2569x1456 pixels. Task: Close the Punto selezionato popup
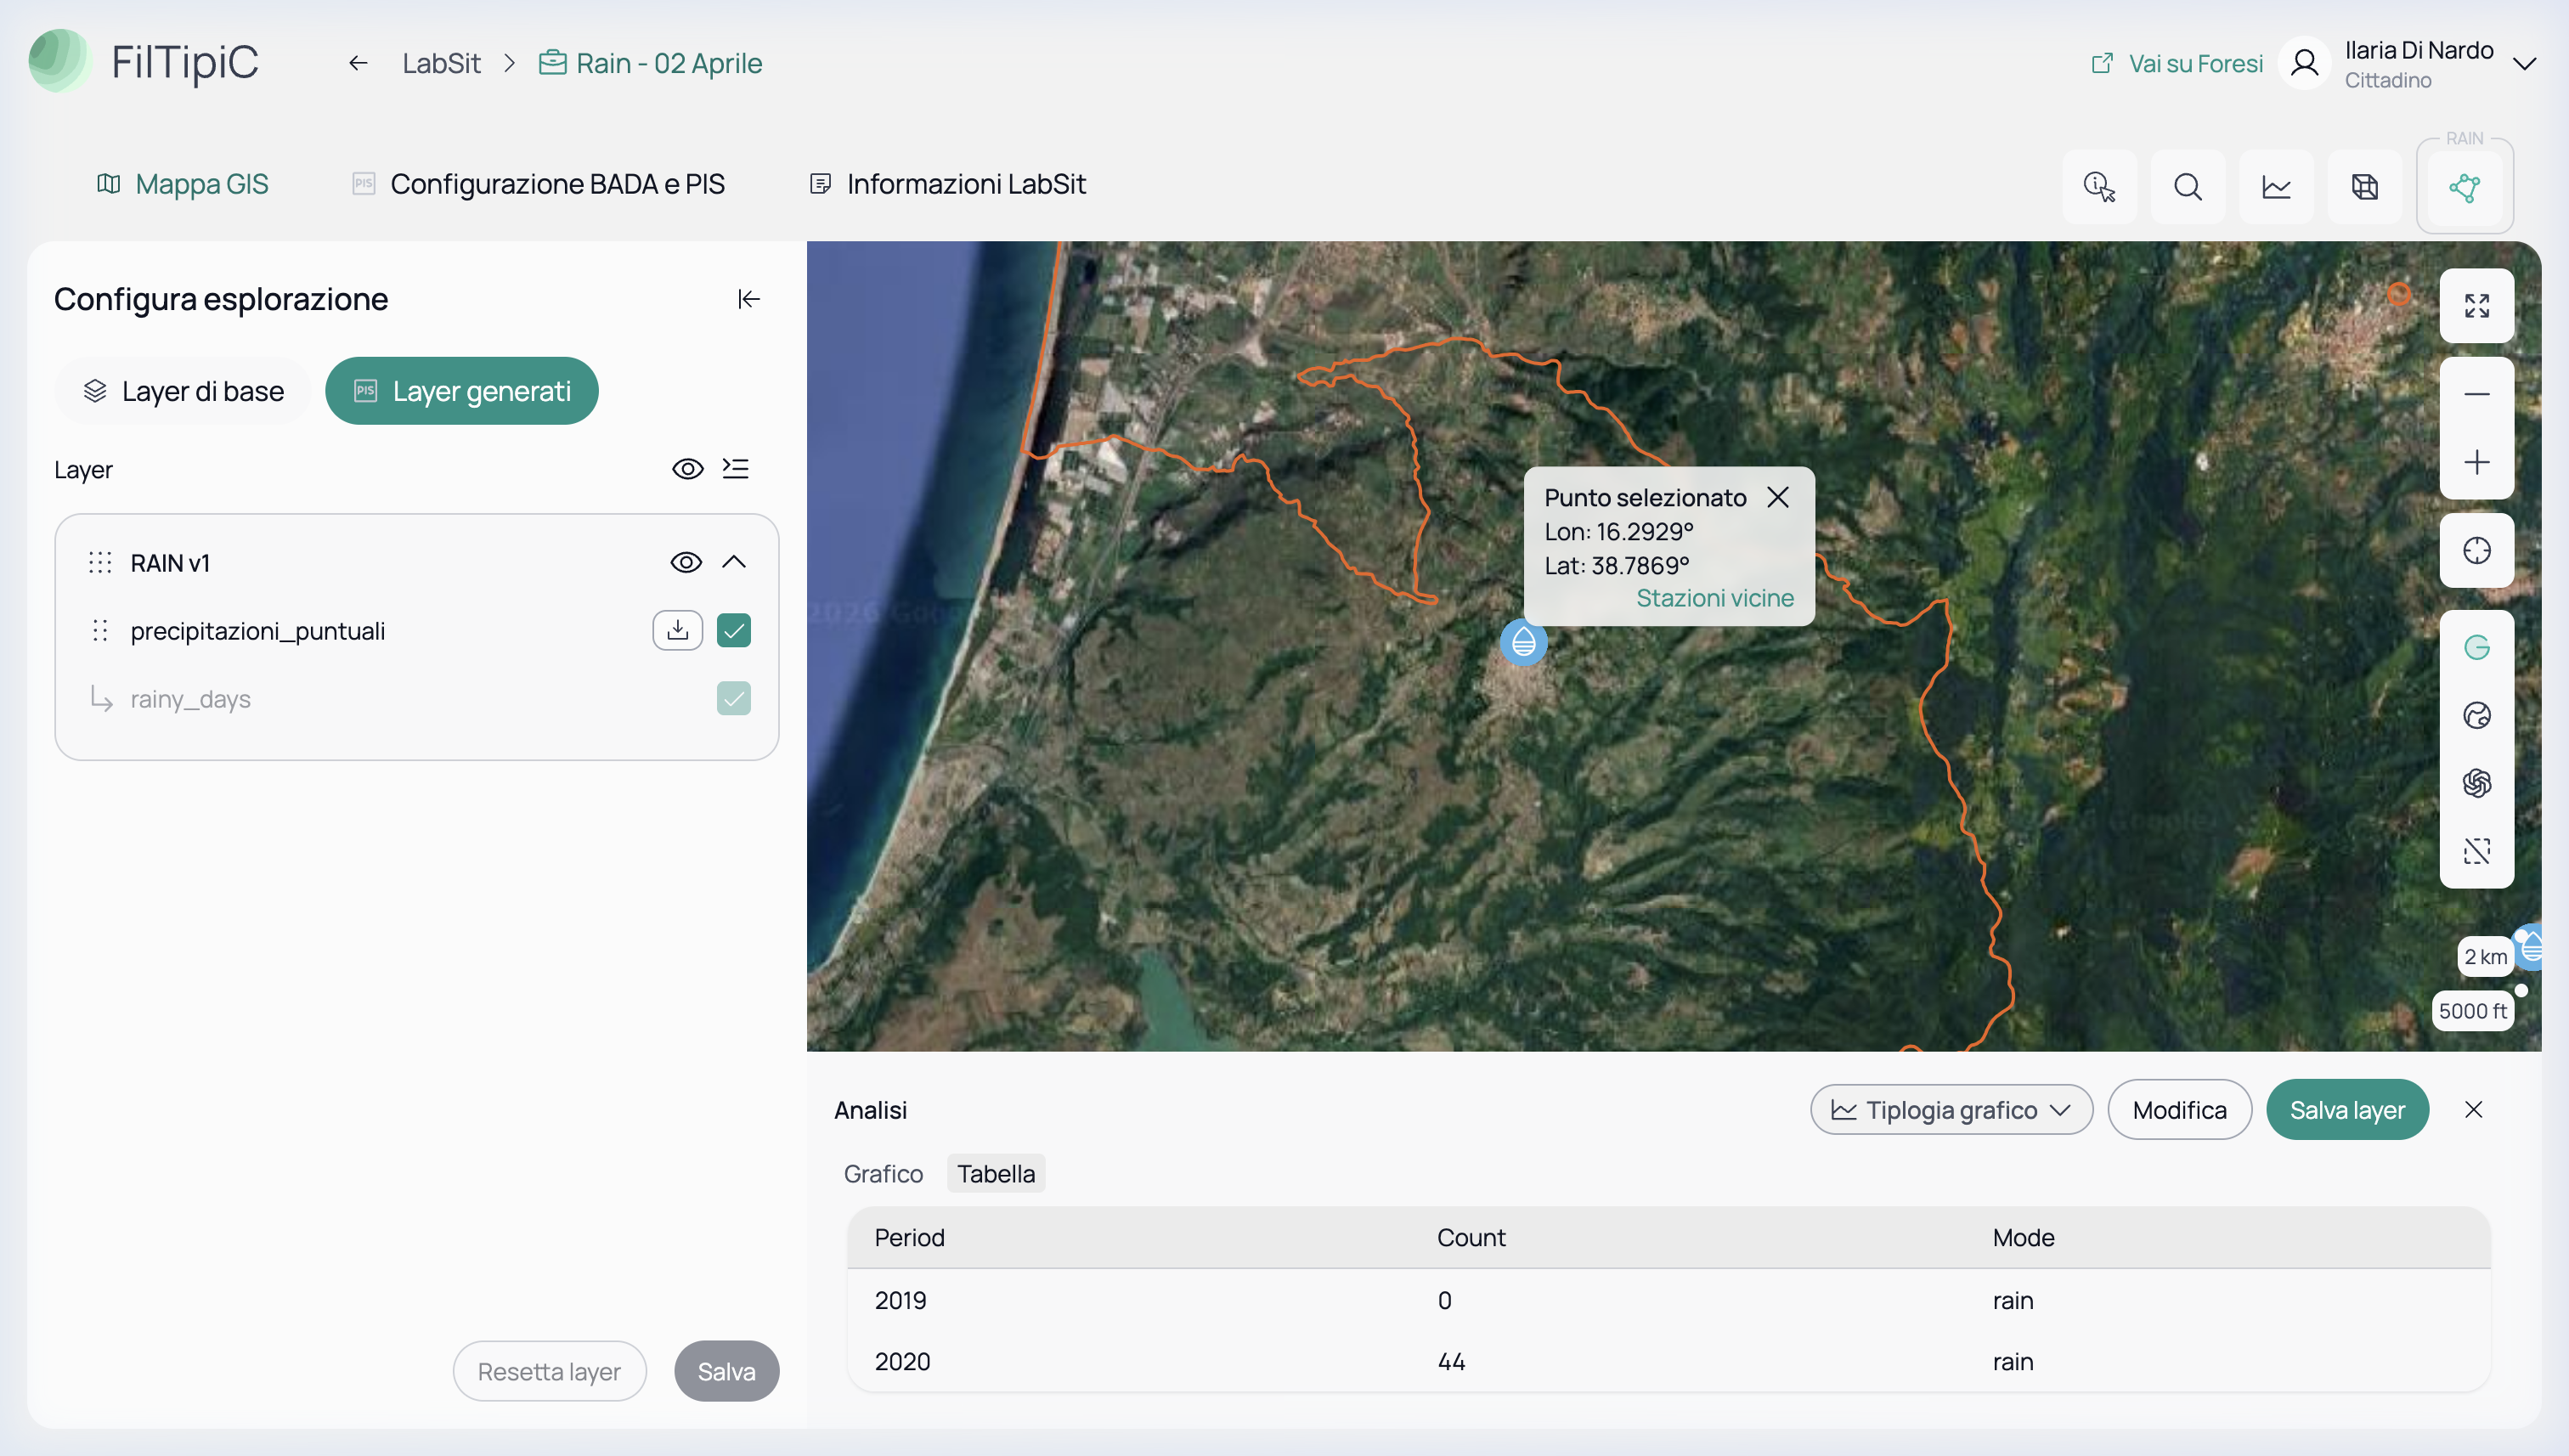click(1778, 498)
